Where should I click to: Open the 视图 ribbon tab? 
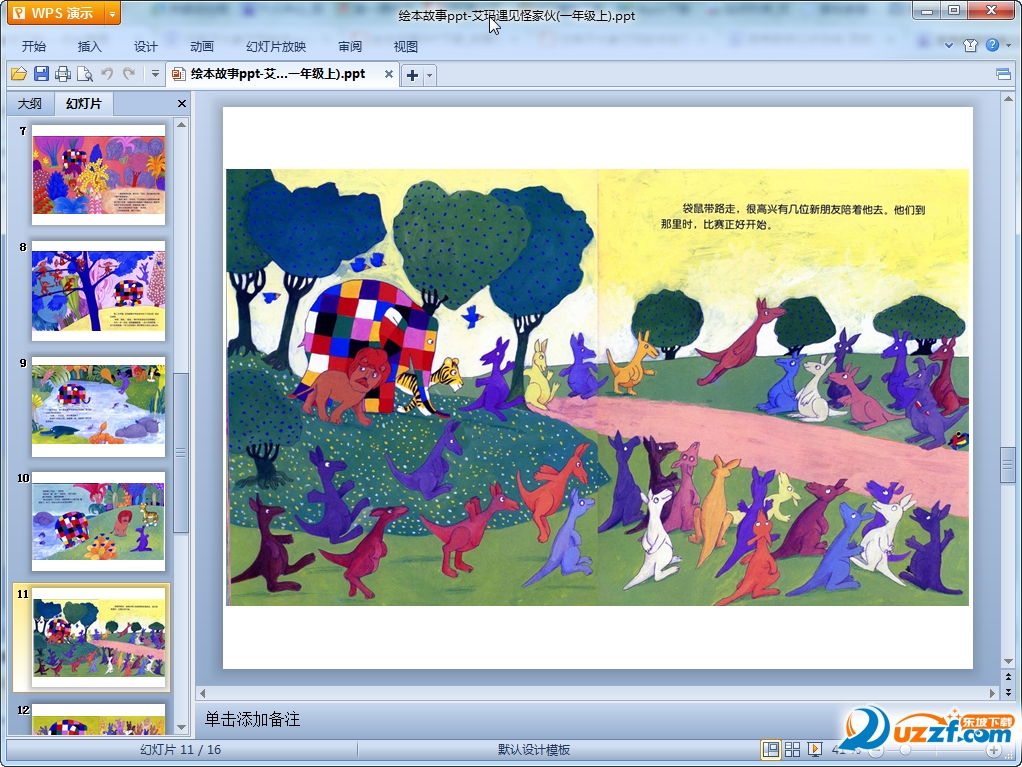point(405,46)
